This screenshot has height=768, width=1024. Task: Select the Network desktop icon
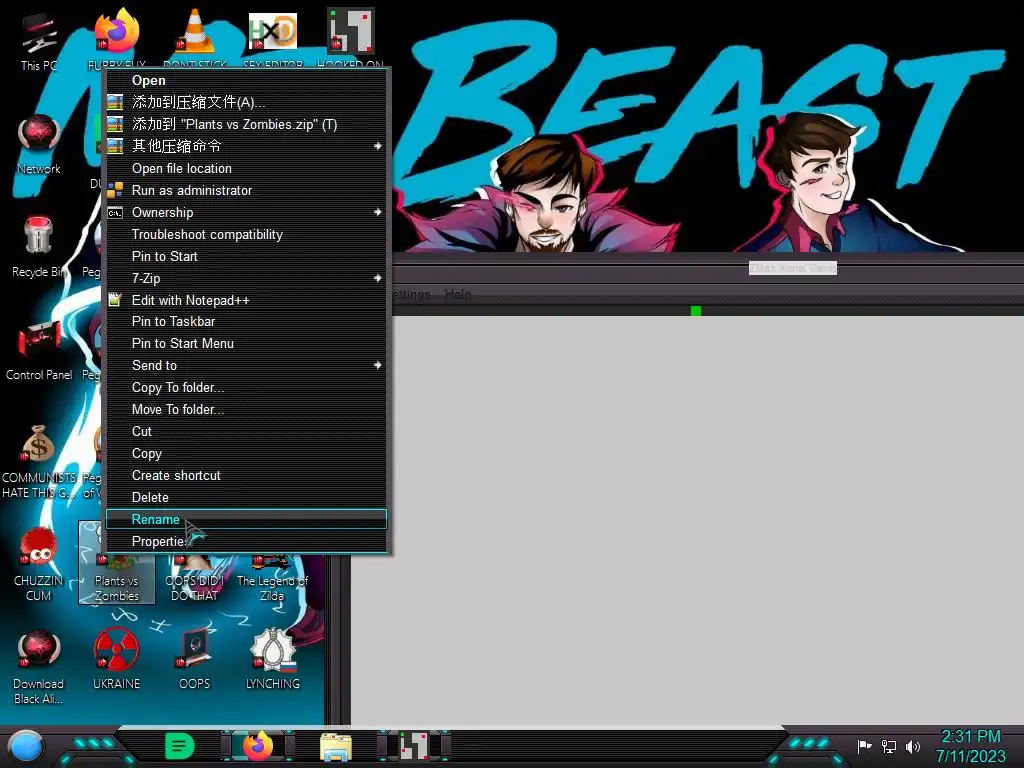pos(39,142)
